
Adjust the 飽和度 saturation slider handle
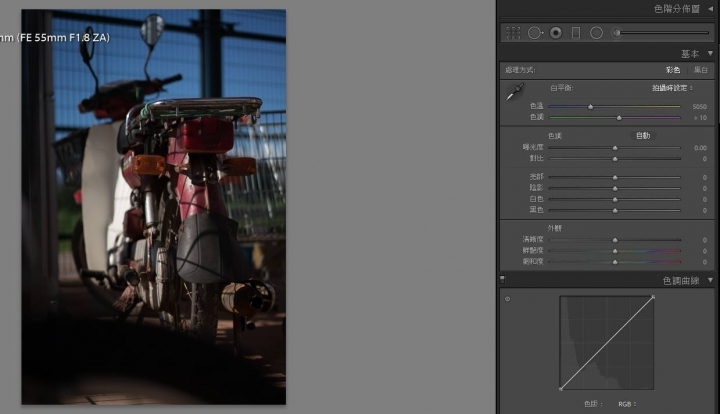[x=615, y=262]
